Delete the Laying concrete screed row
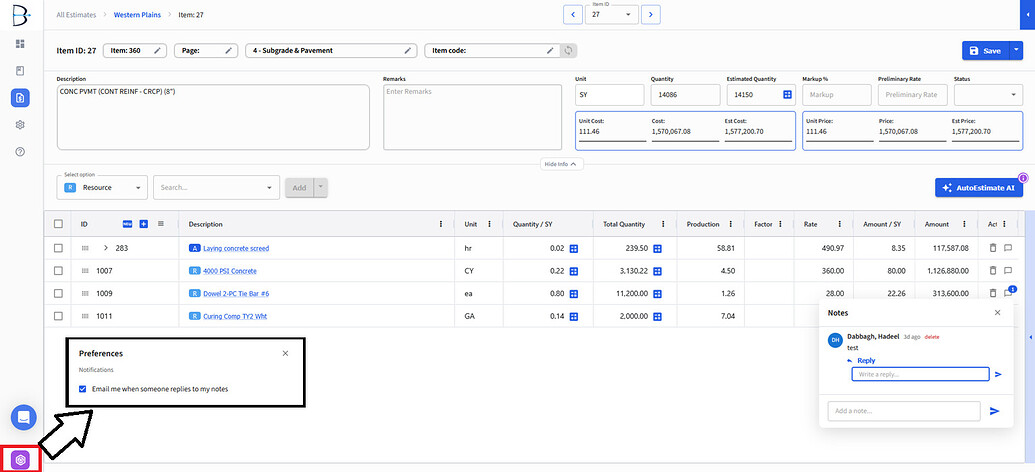The height and width of the screenshot is (472, 1035). (992, 248)
